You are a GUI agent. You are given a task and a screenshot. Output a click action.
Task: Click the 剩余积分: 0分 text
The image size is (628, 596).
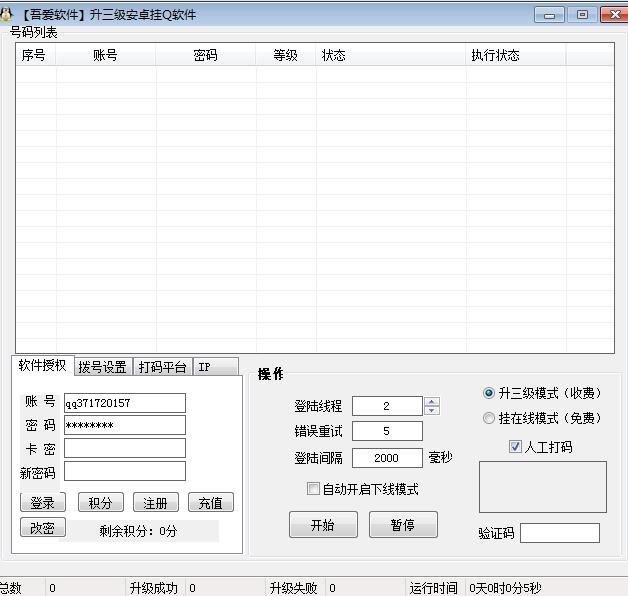[138, 531]
